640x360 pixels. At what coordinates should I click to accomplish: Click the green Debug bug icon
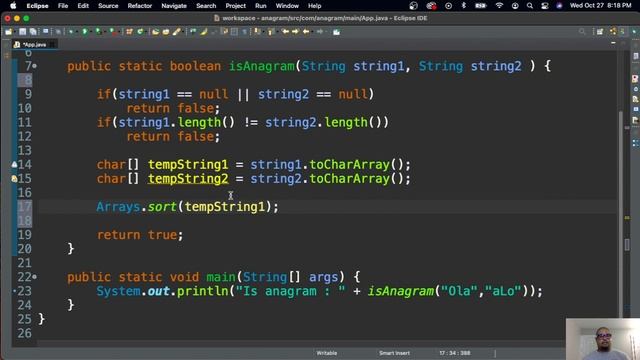[x=71, y=31]
